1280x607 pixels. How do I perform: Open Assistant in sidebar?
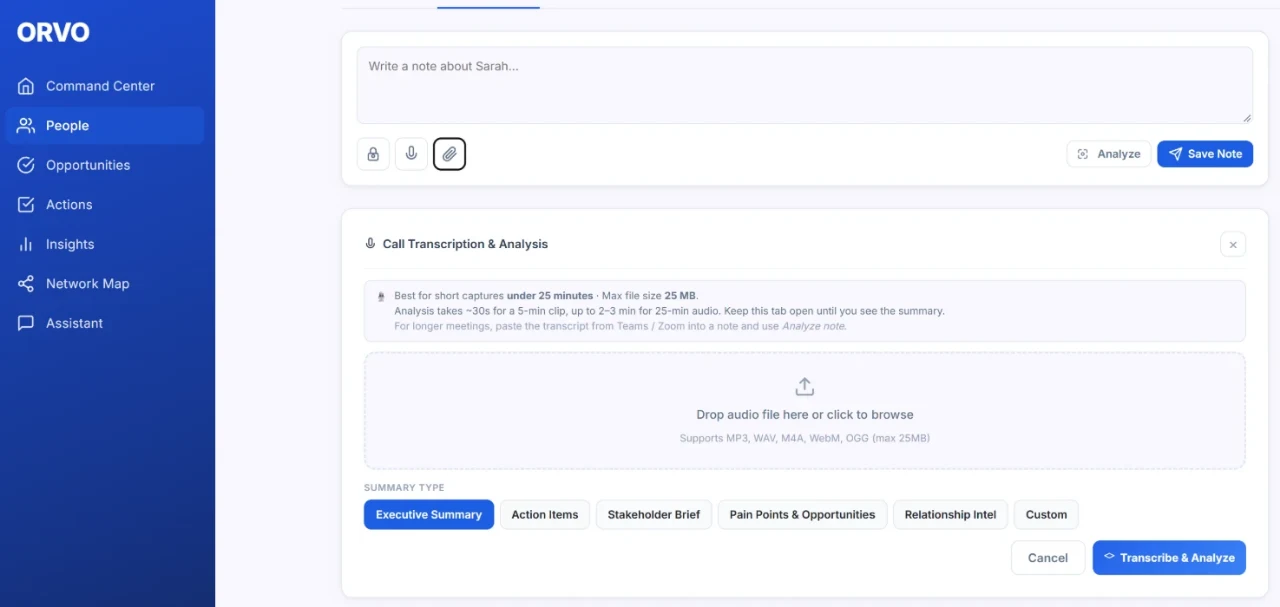pos(104,323)
